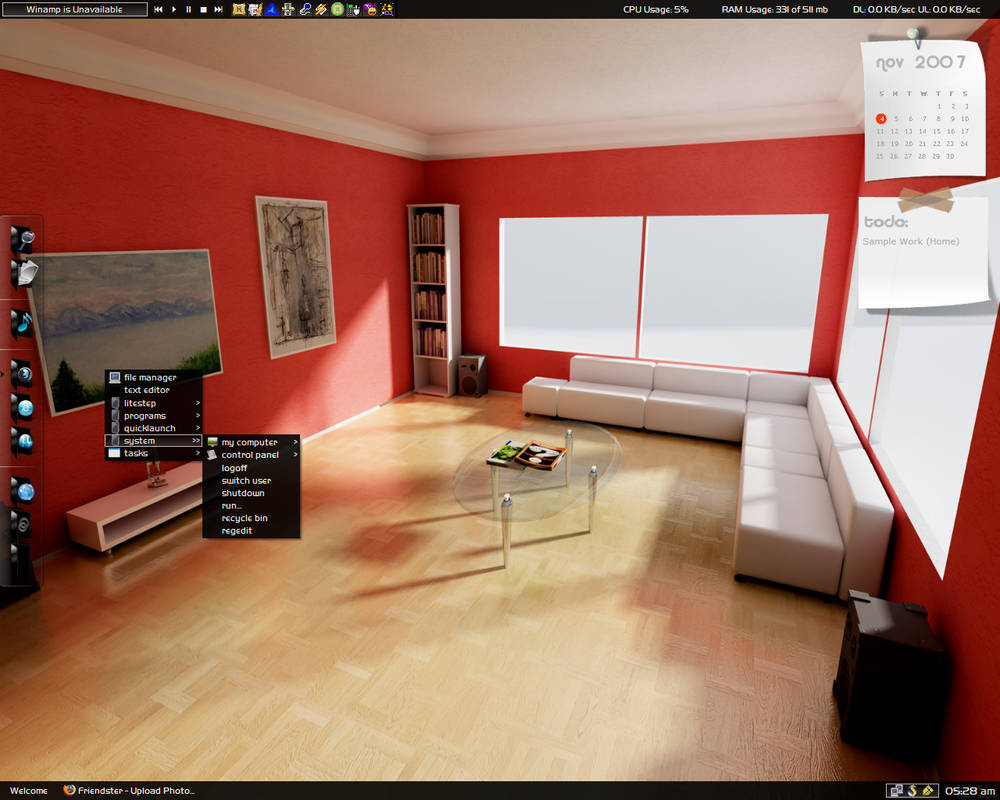Viewport: 1000px width, 800px height.
Task: Open run... from the system submenu
Action: coord(251,506)
